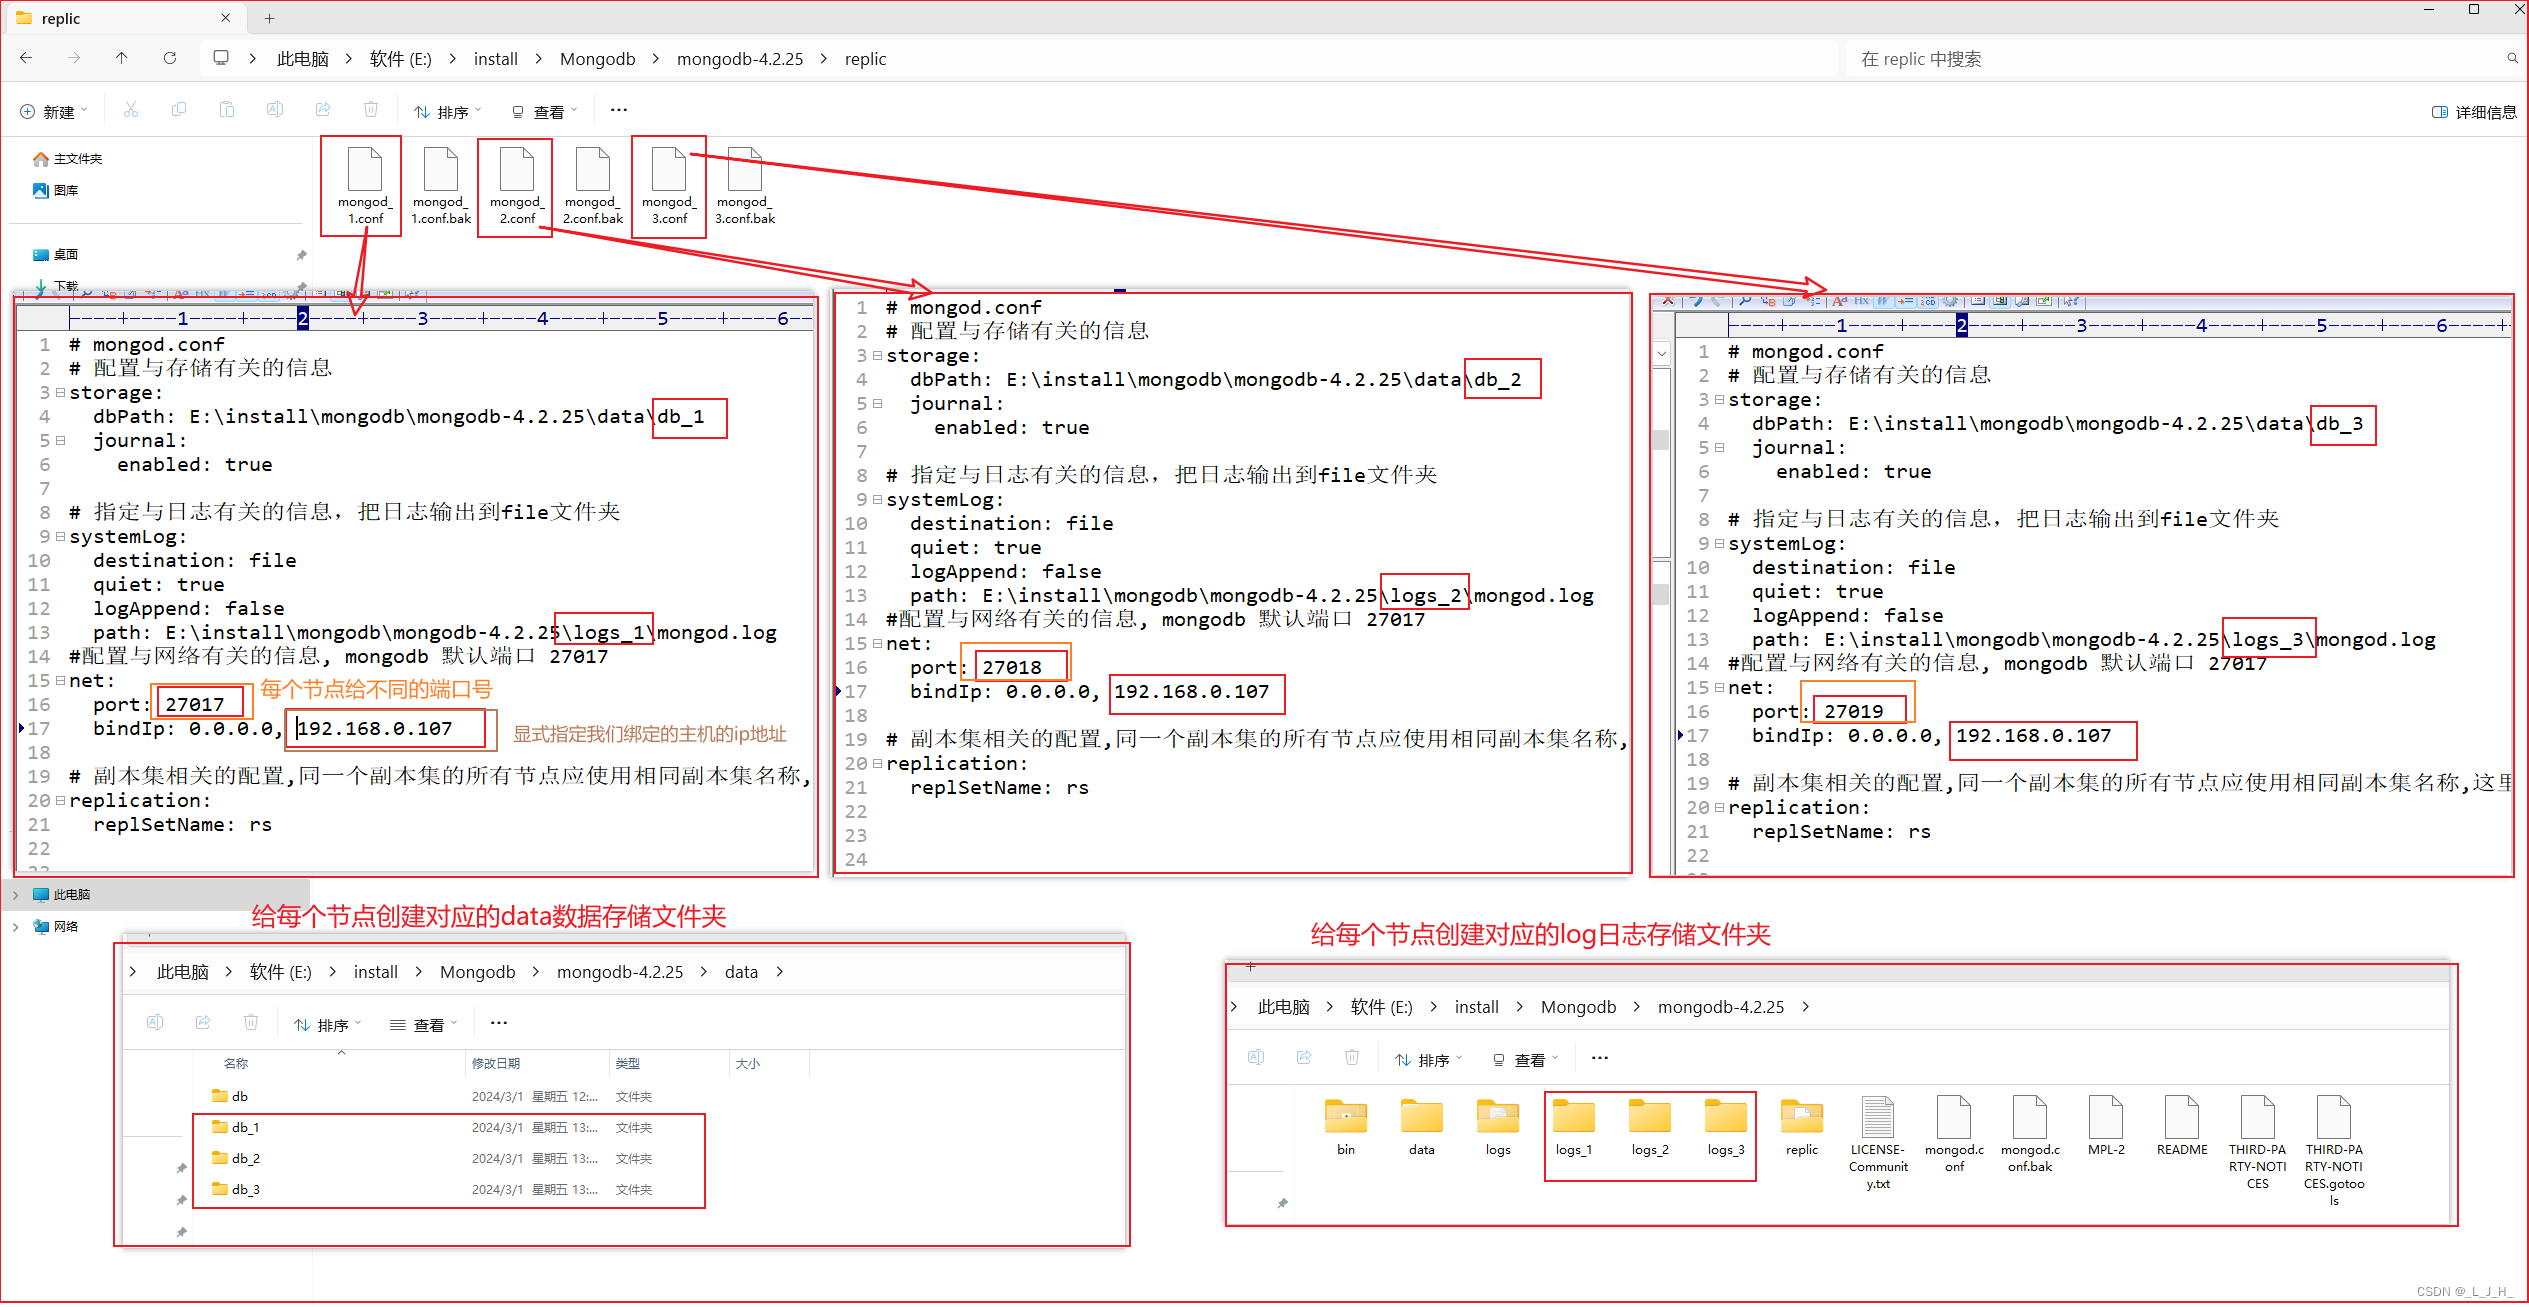Go forward with the right arrow button
The height and width of the screenshot is (1307, 2529).
click(x=74, y=58)
